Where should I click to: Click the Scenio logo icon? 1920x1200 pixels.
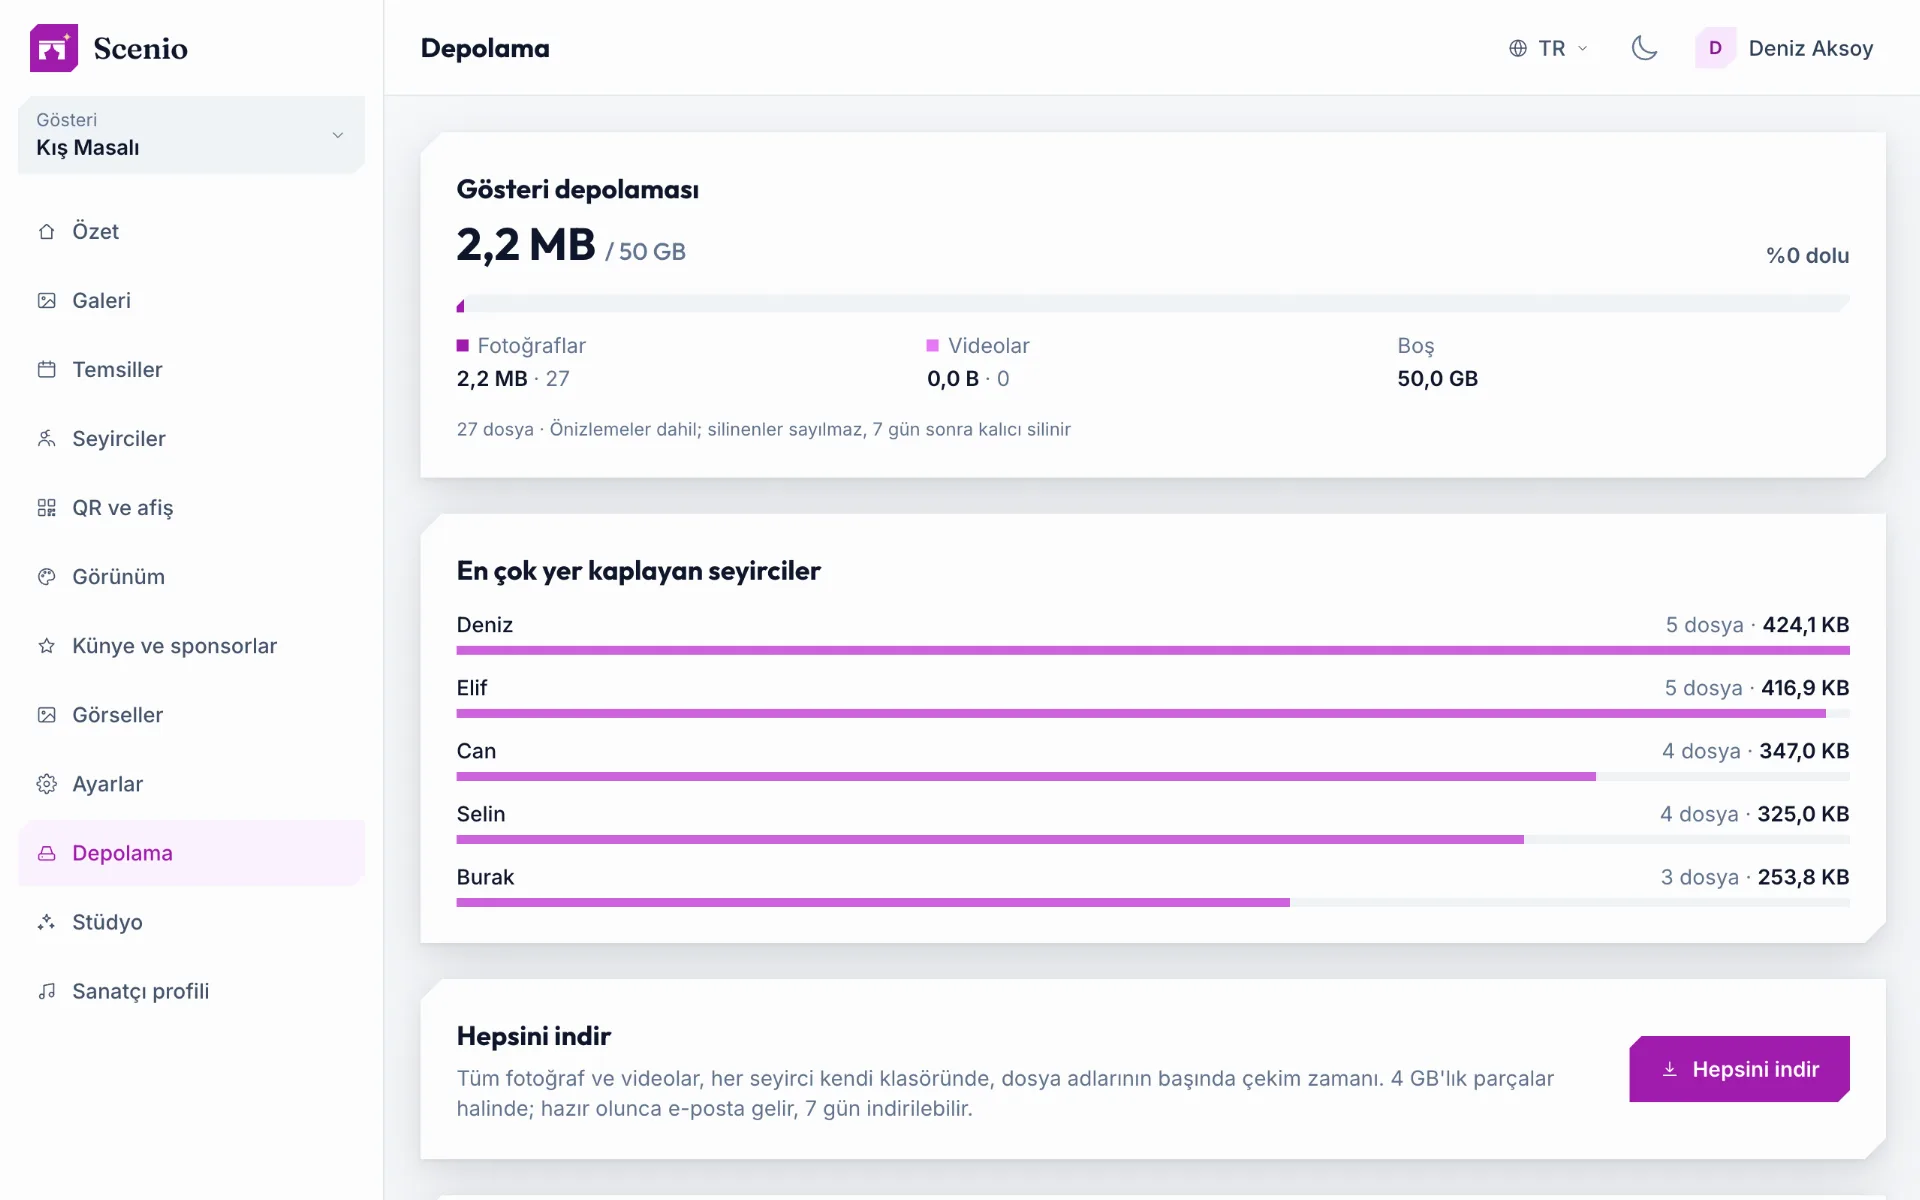[54, 48]
